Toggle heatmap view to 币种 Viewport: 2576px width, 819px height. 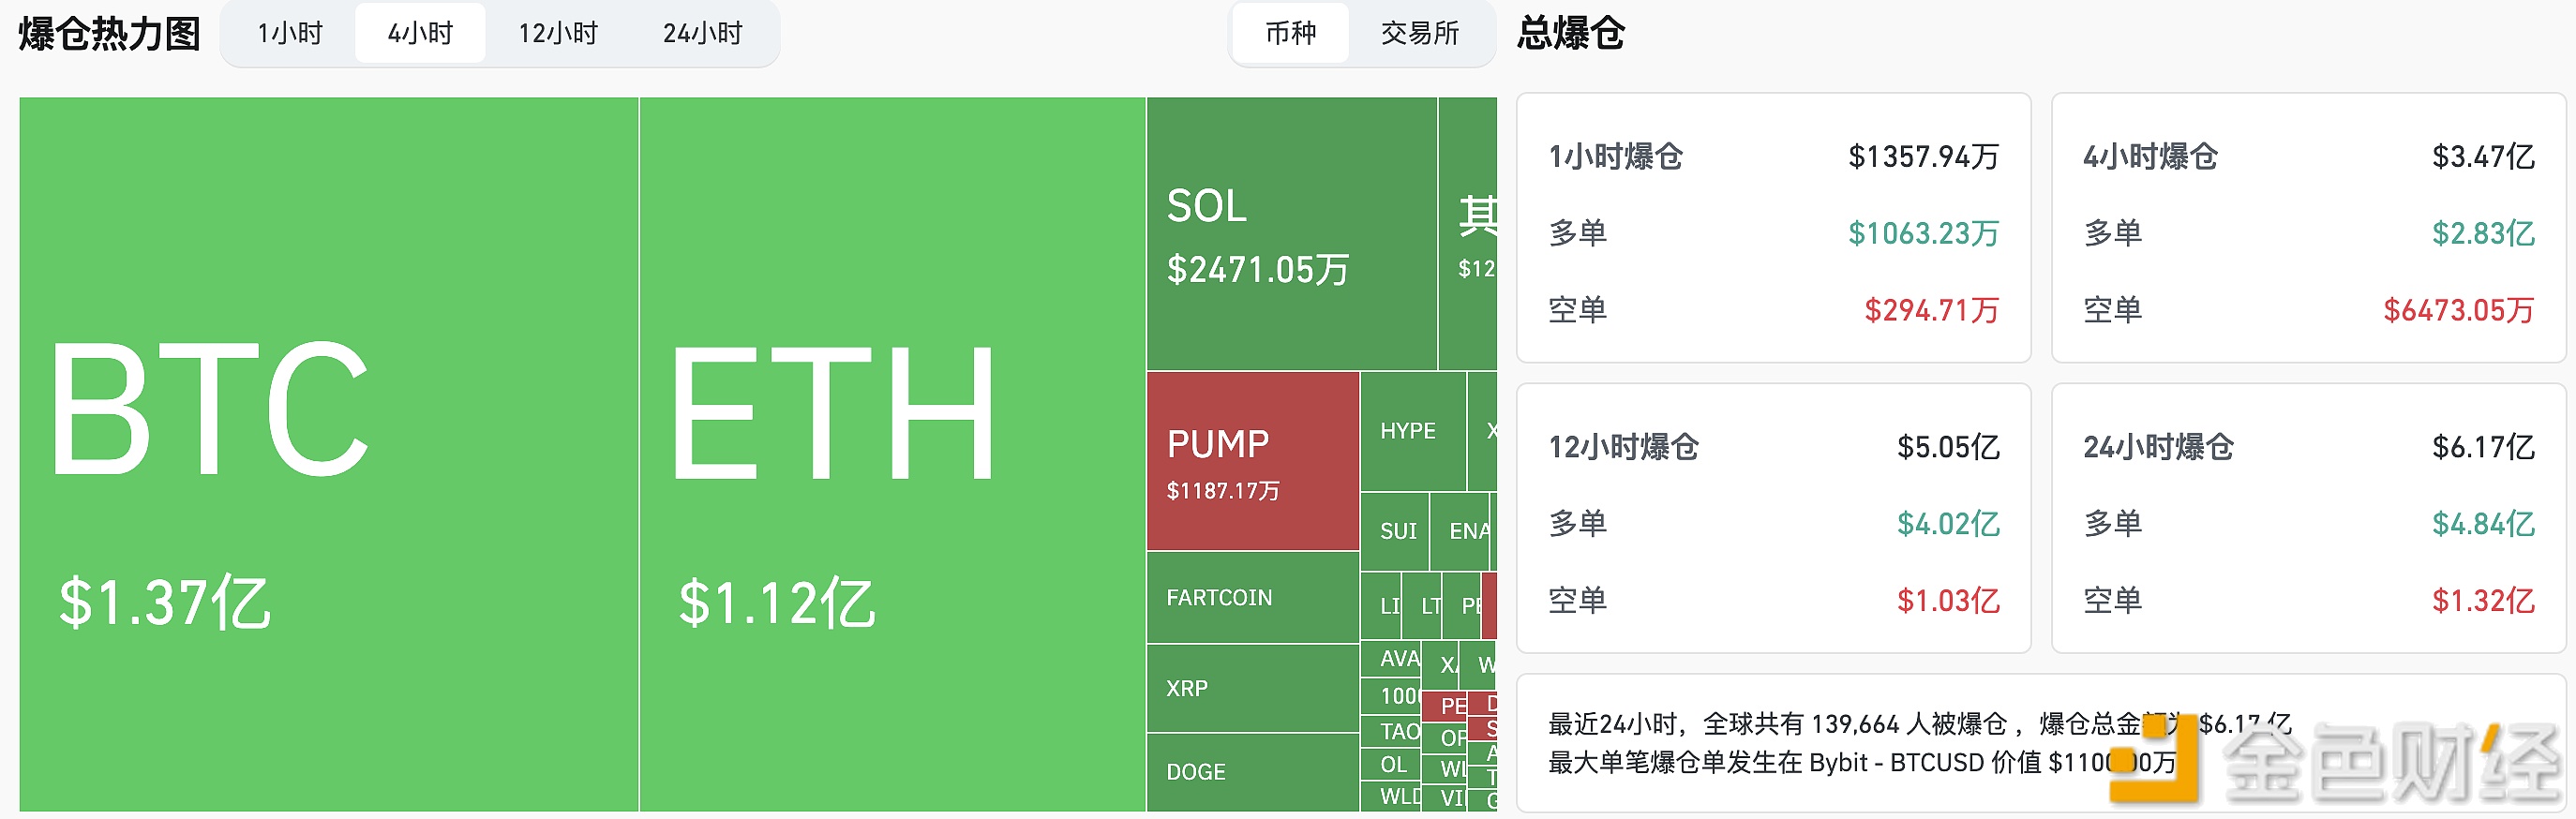click(1290, 34)
